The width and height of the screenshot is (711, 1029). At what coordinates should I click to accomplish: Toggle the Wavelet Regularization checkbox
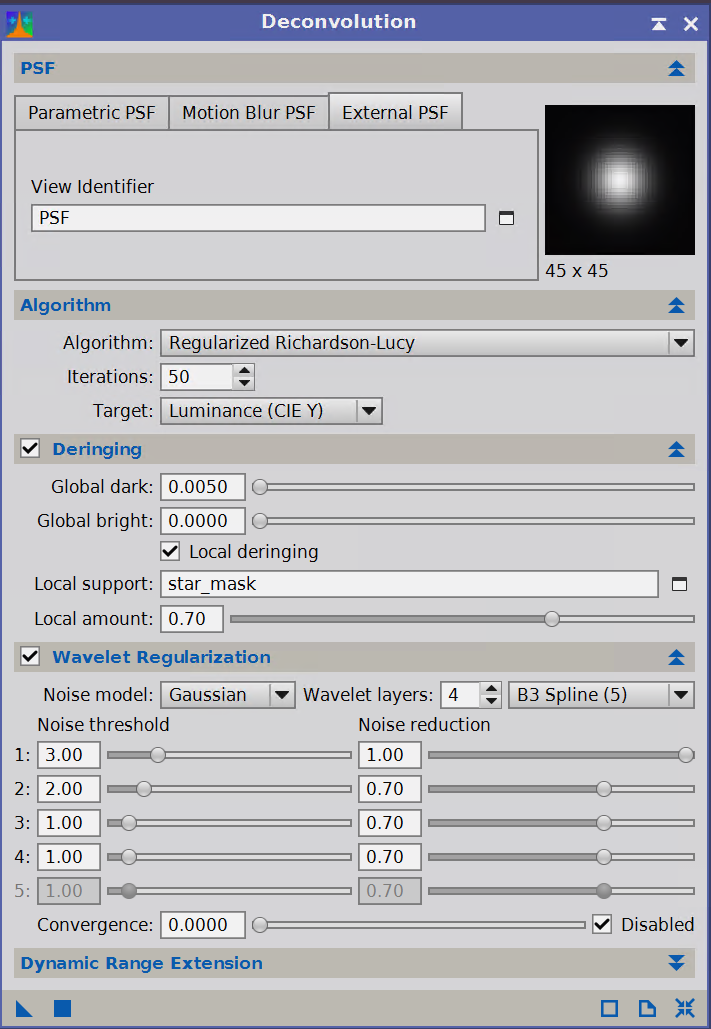[30, 657]
